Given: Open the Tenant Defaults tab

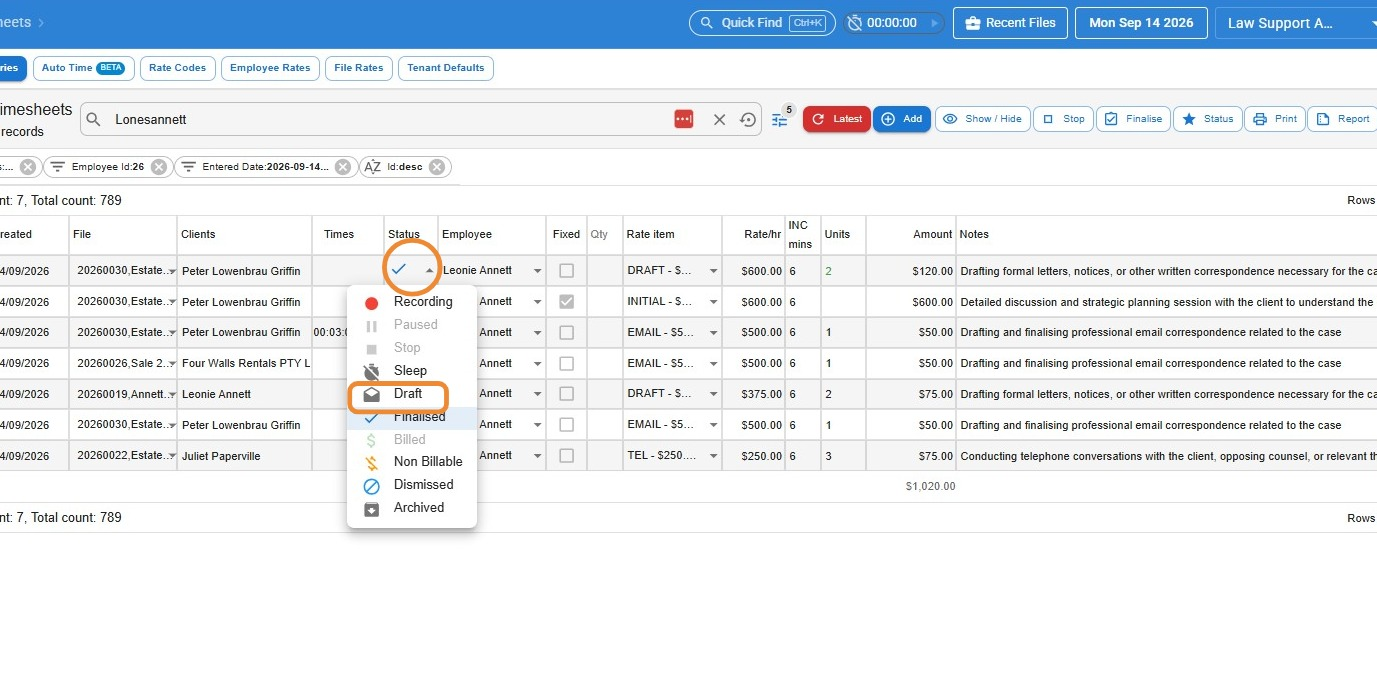Looking at the screenshot, I should 446,68.
